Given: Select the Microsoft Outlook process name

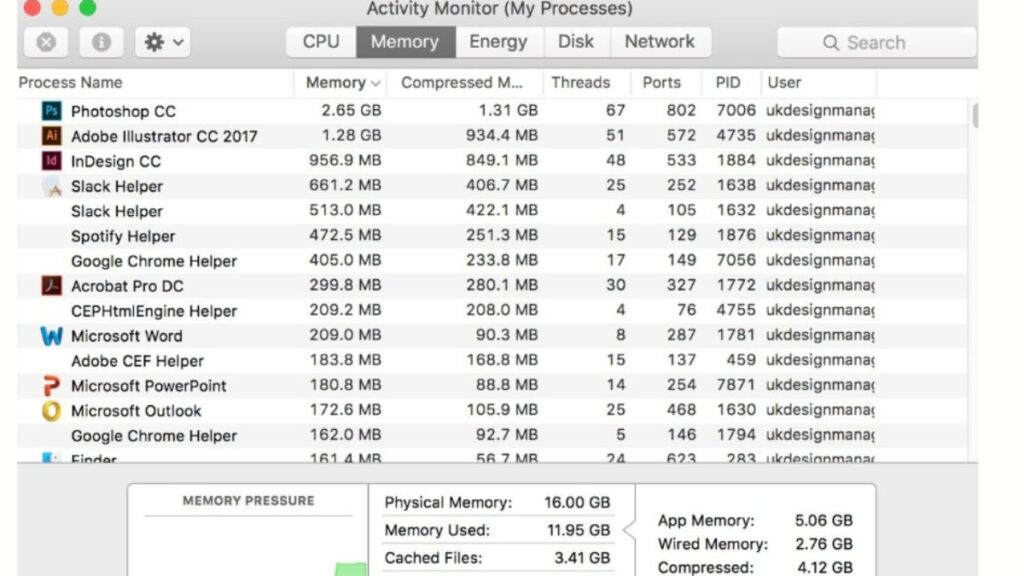Looking at the screenshot, I should pos(136,411).
